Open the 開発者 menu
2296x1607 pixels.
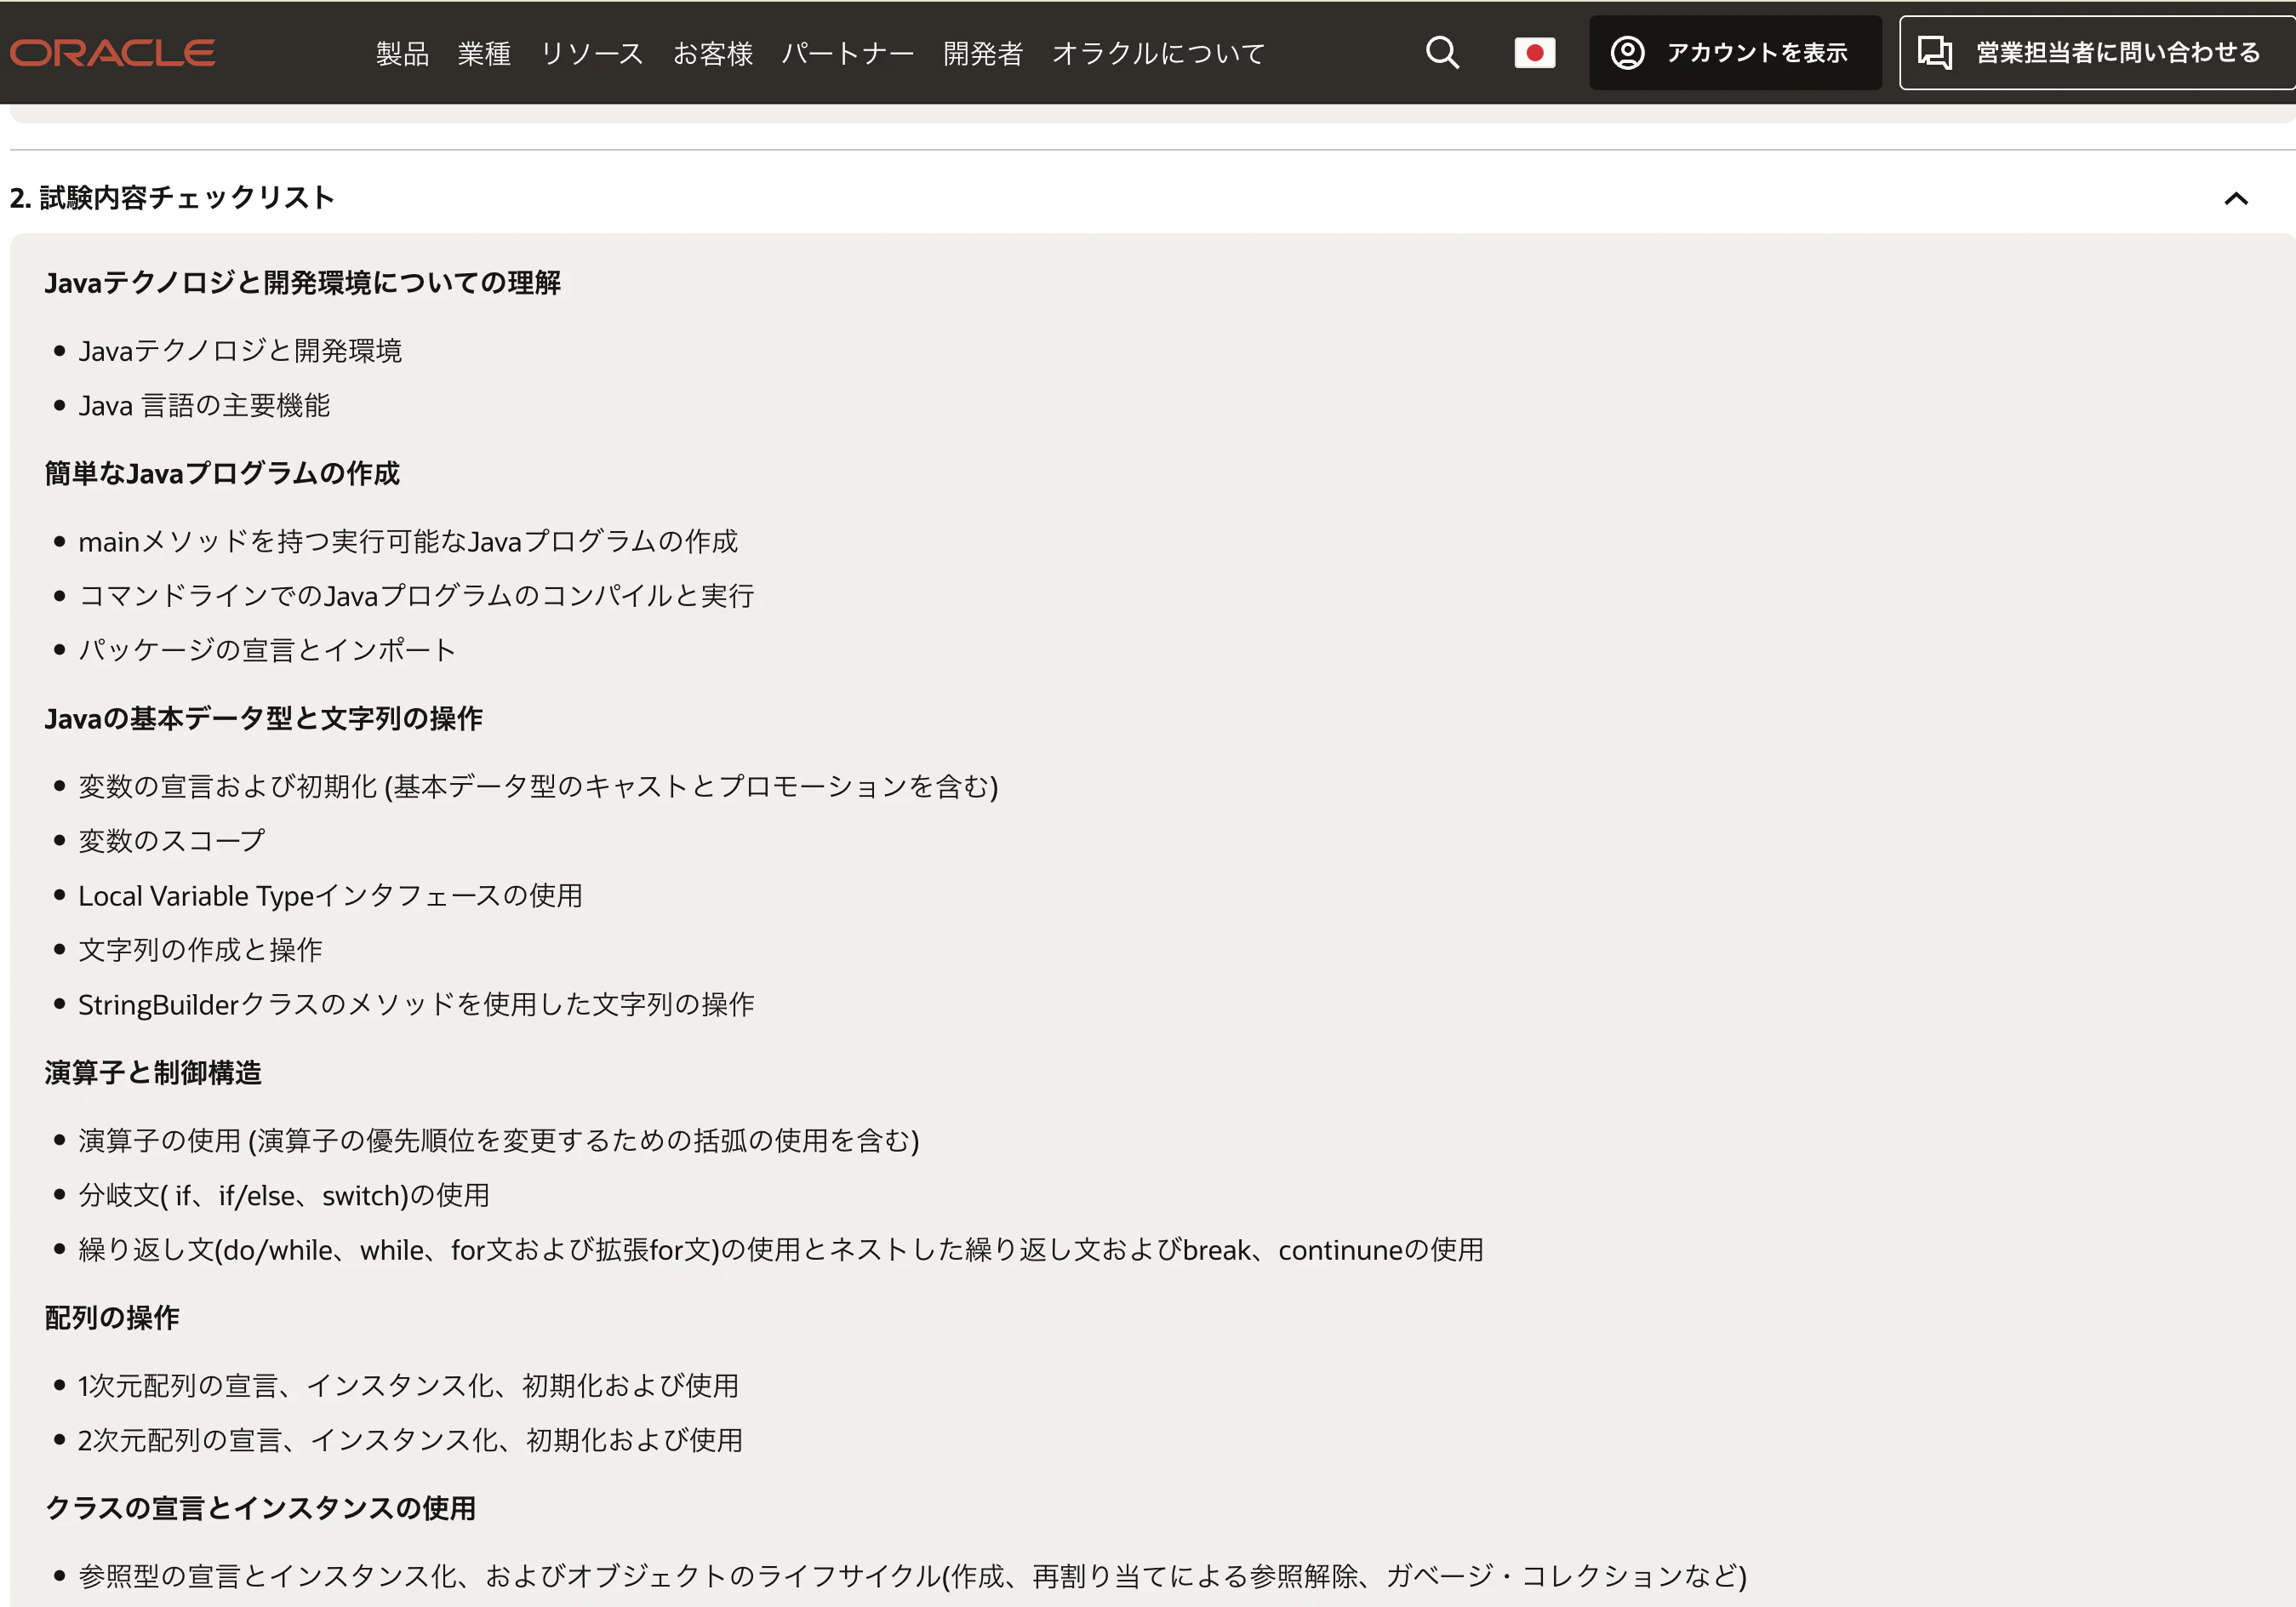tap(982, 54)
